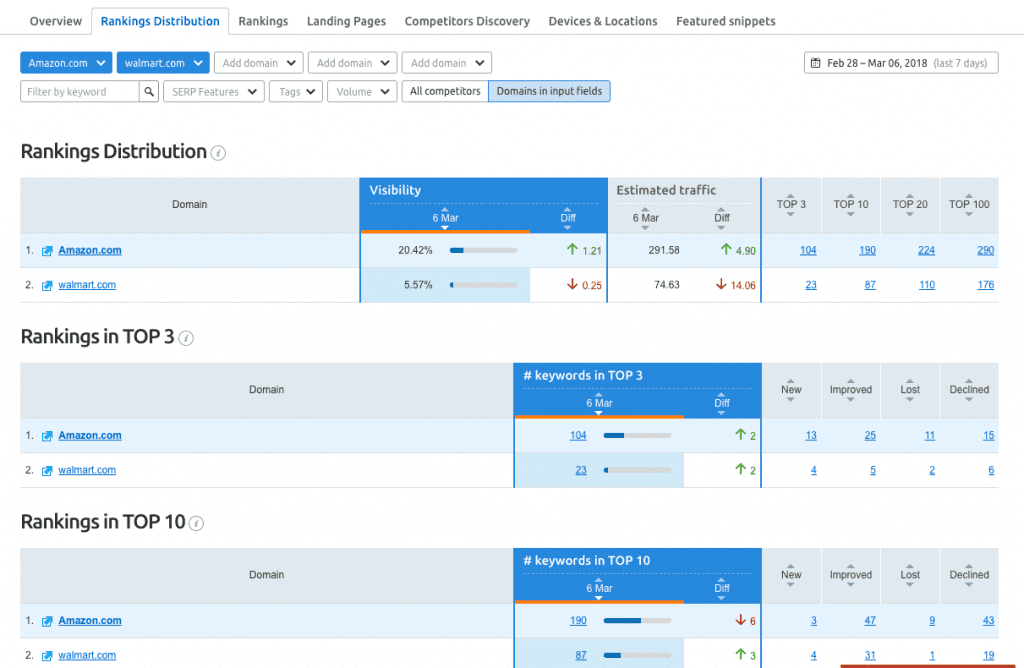
Task: Click the info icon beside Rankings in TOP 3
Action: tap(186, 339)
